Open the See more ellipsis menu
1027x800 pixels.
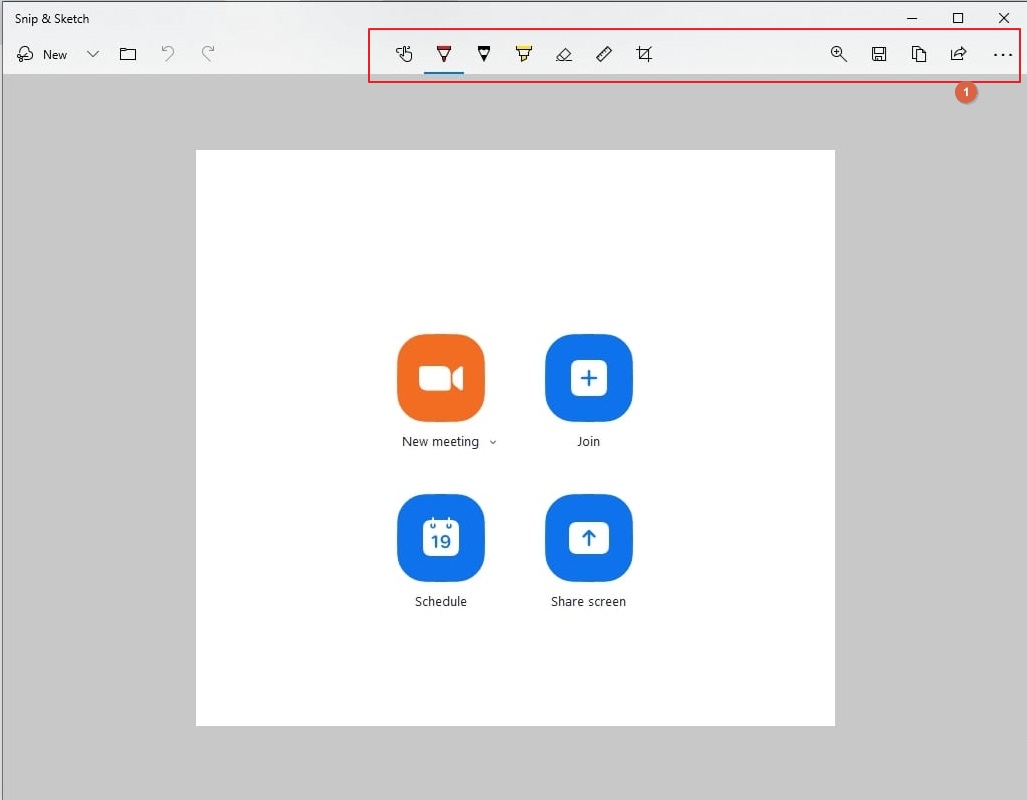(1002, 55)
